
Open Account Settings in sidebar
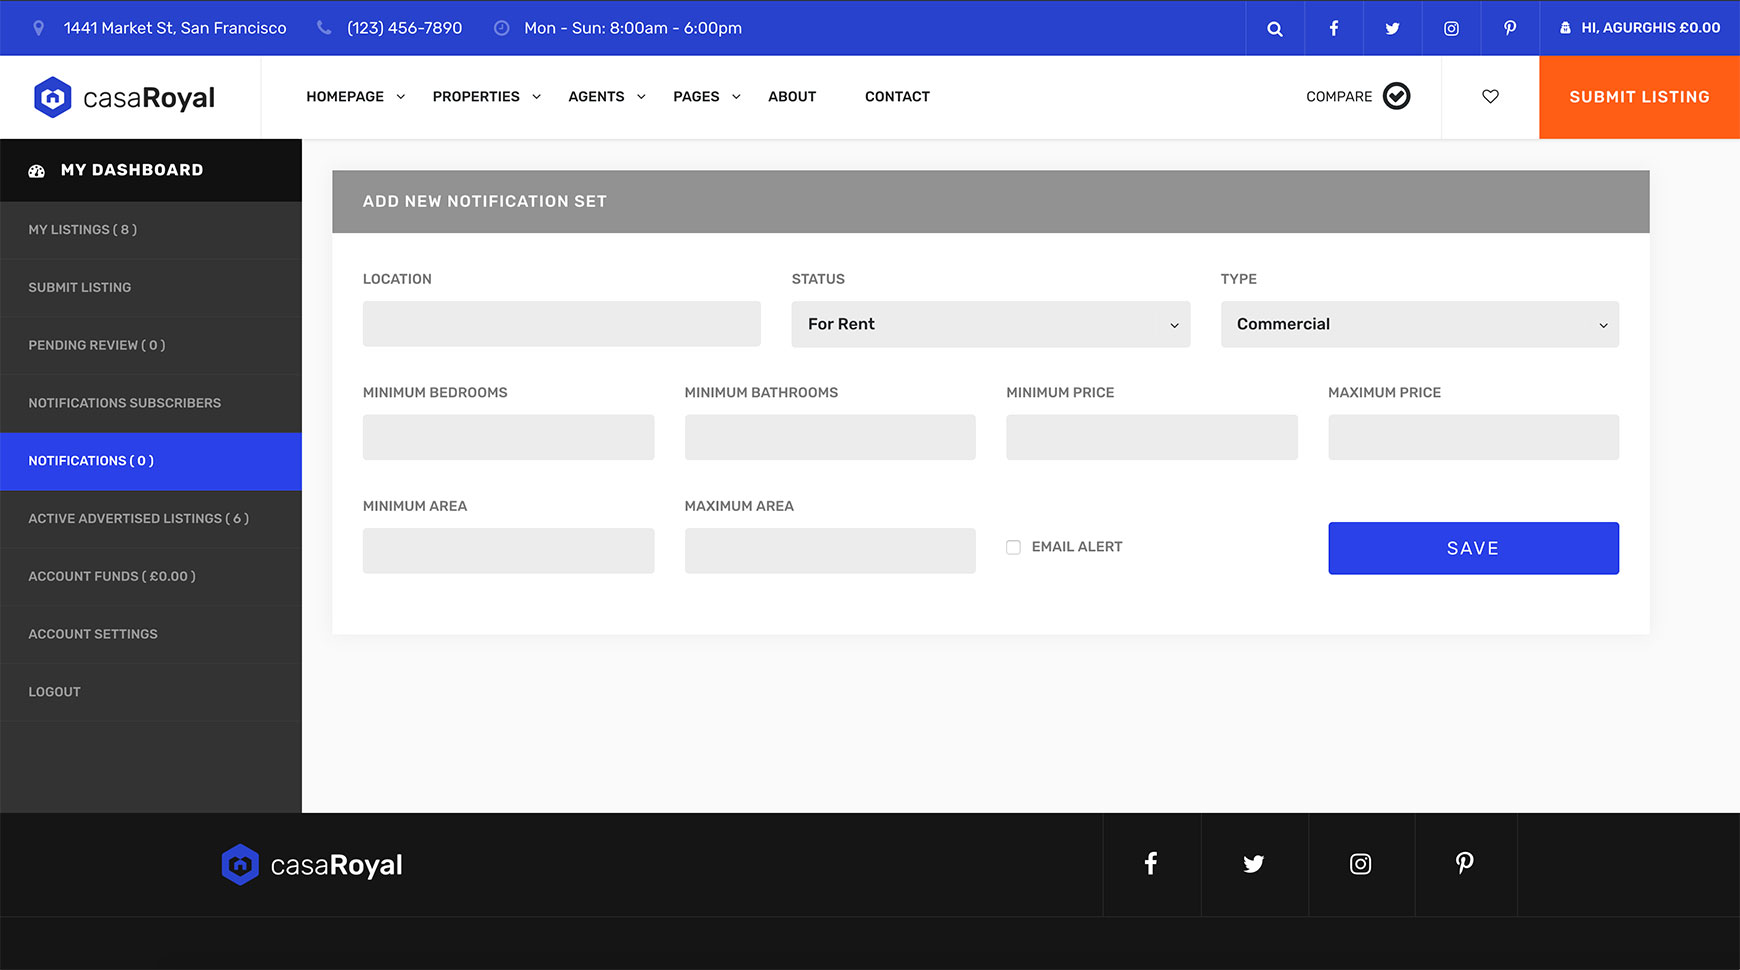151,634
